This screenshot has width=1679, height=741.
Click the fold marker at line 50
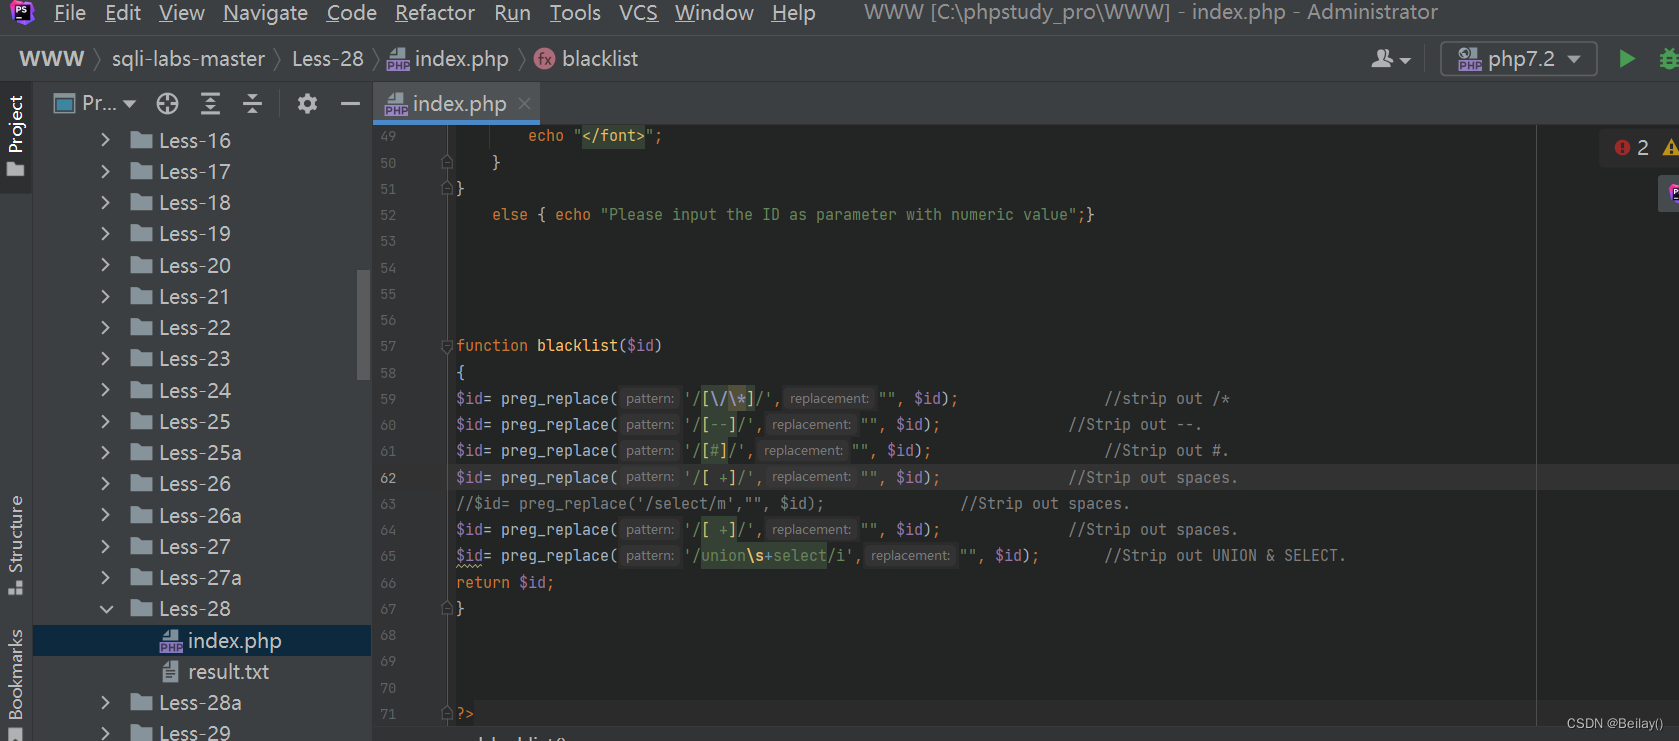point(447,162)
